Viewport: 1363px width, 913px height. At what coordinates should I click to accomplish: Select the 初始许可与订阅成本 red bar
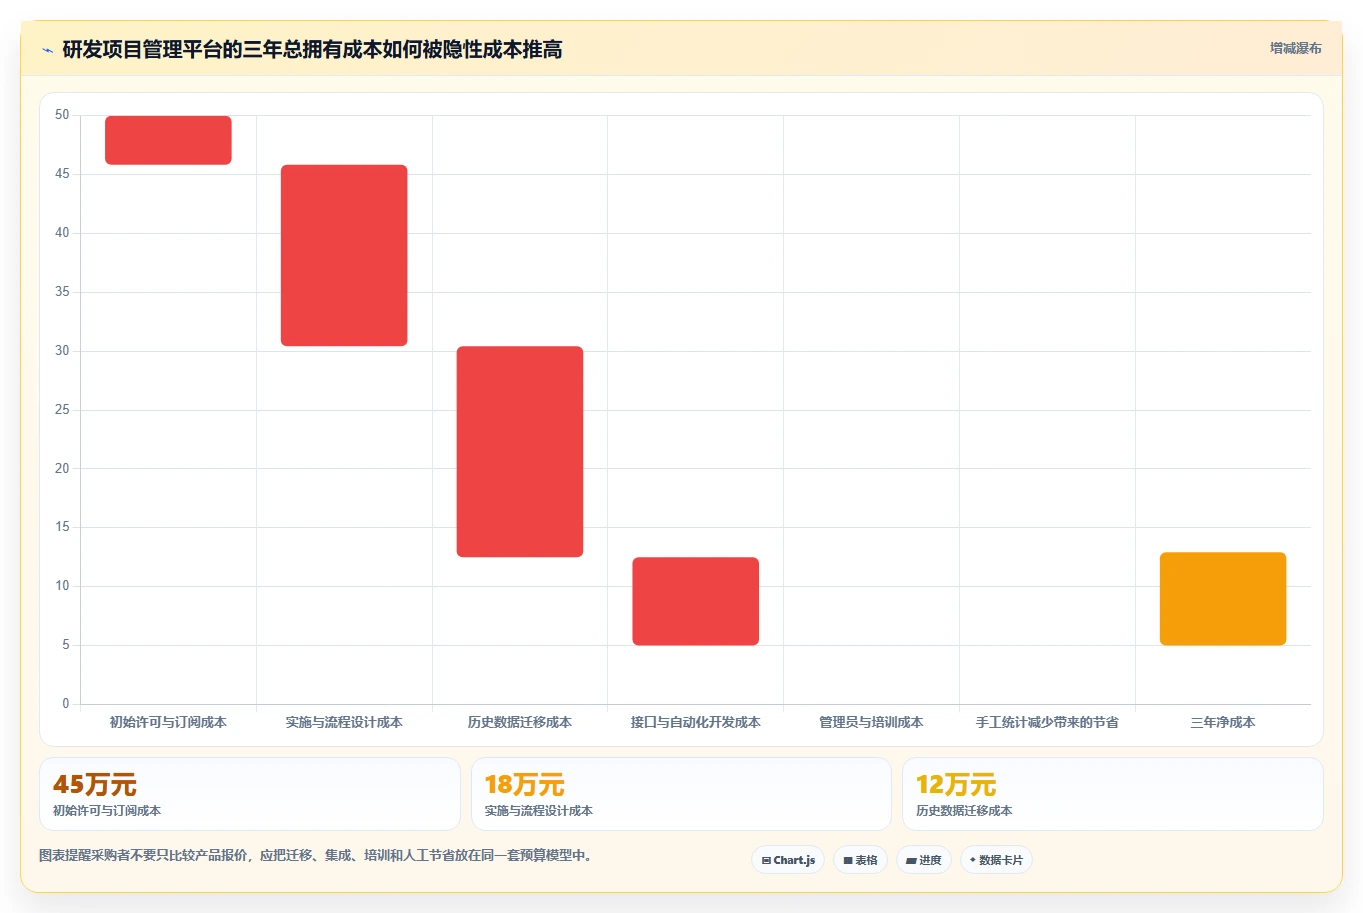point(168,140)
